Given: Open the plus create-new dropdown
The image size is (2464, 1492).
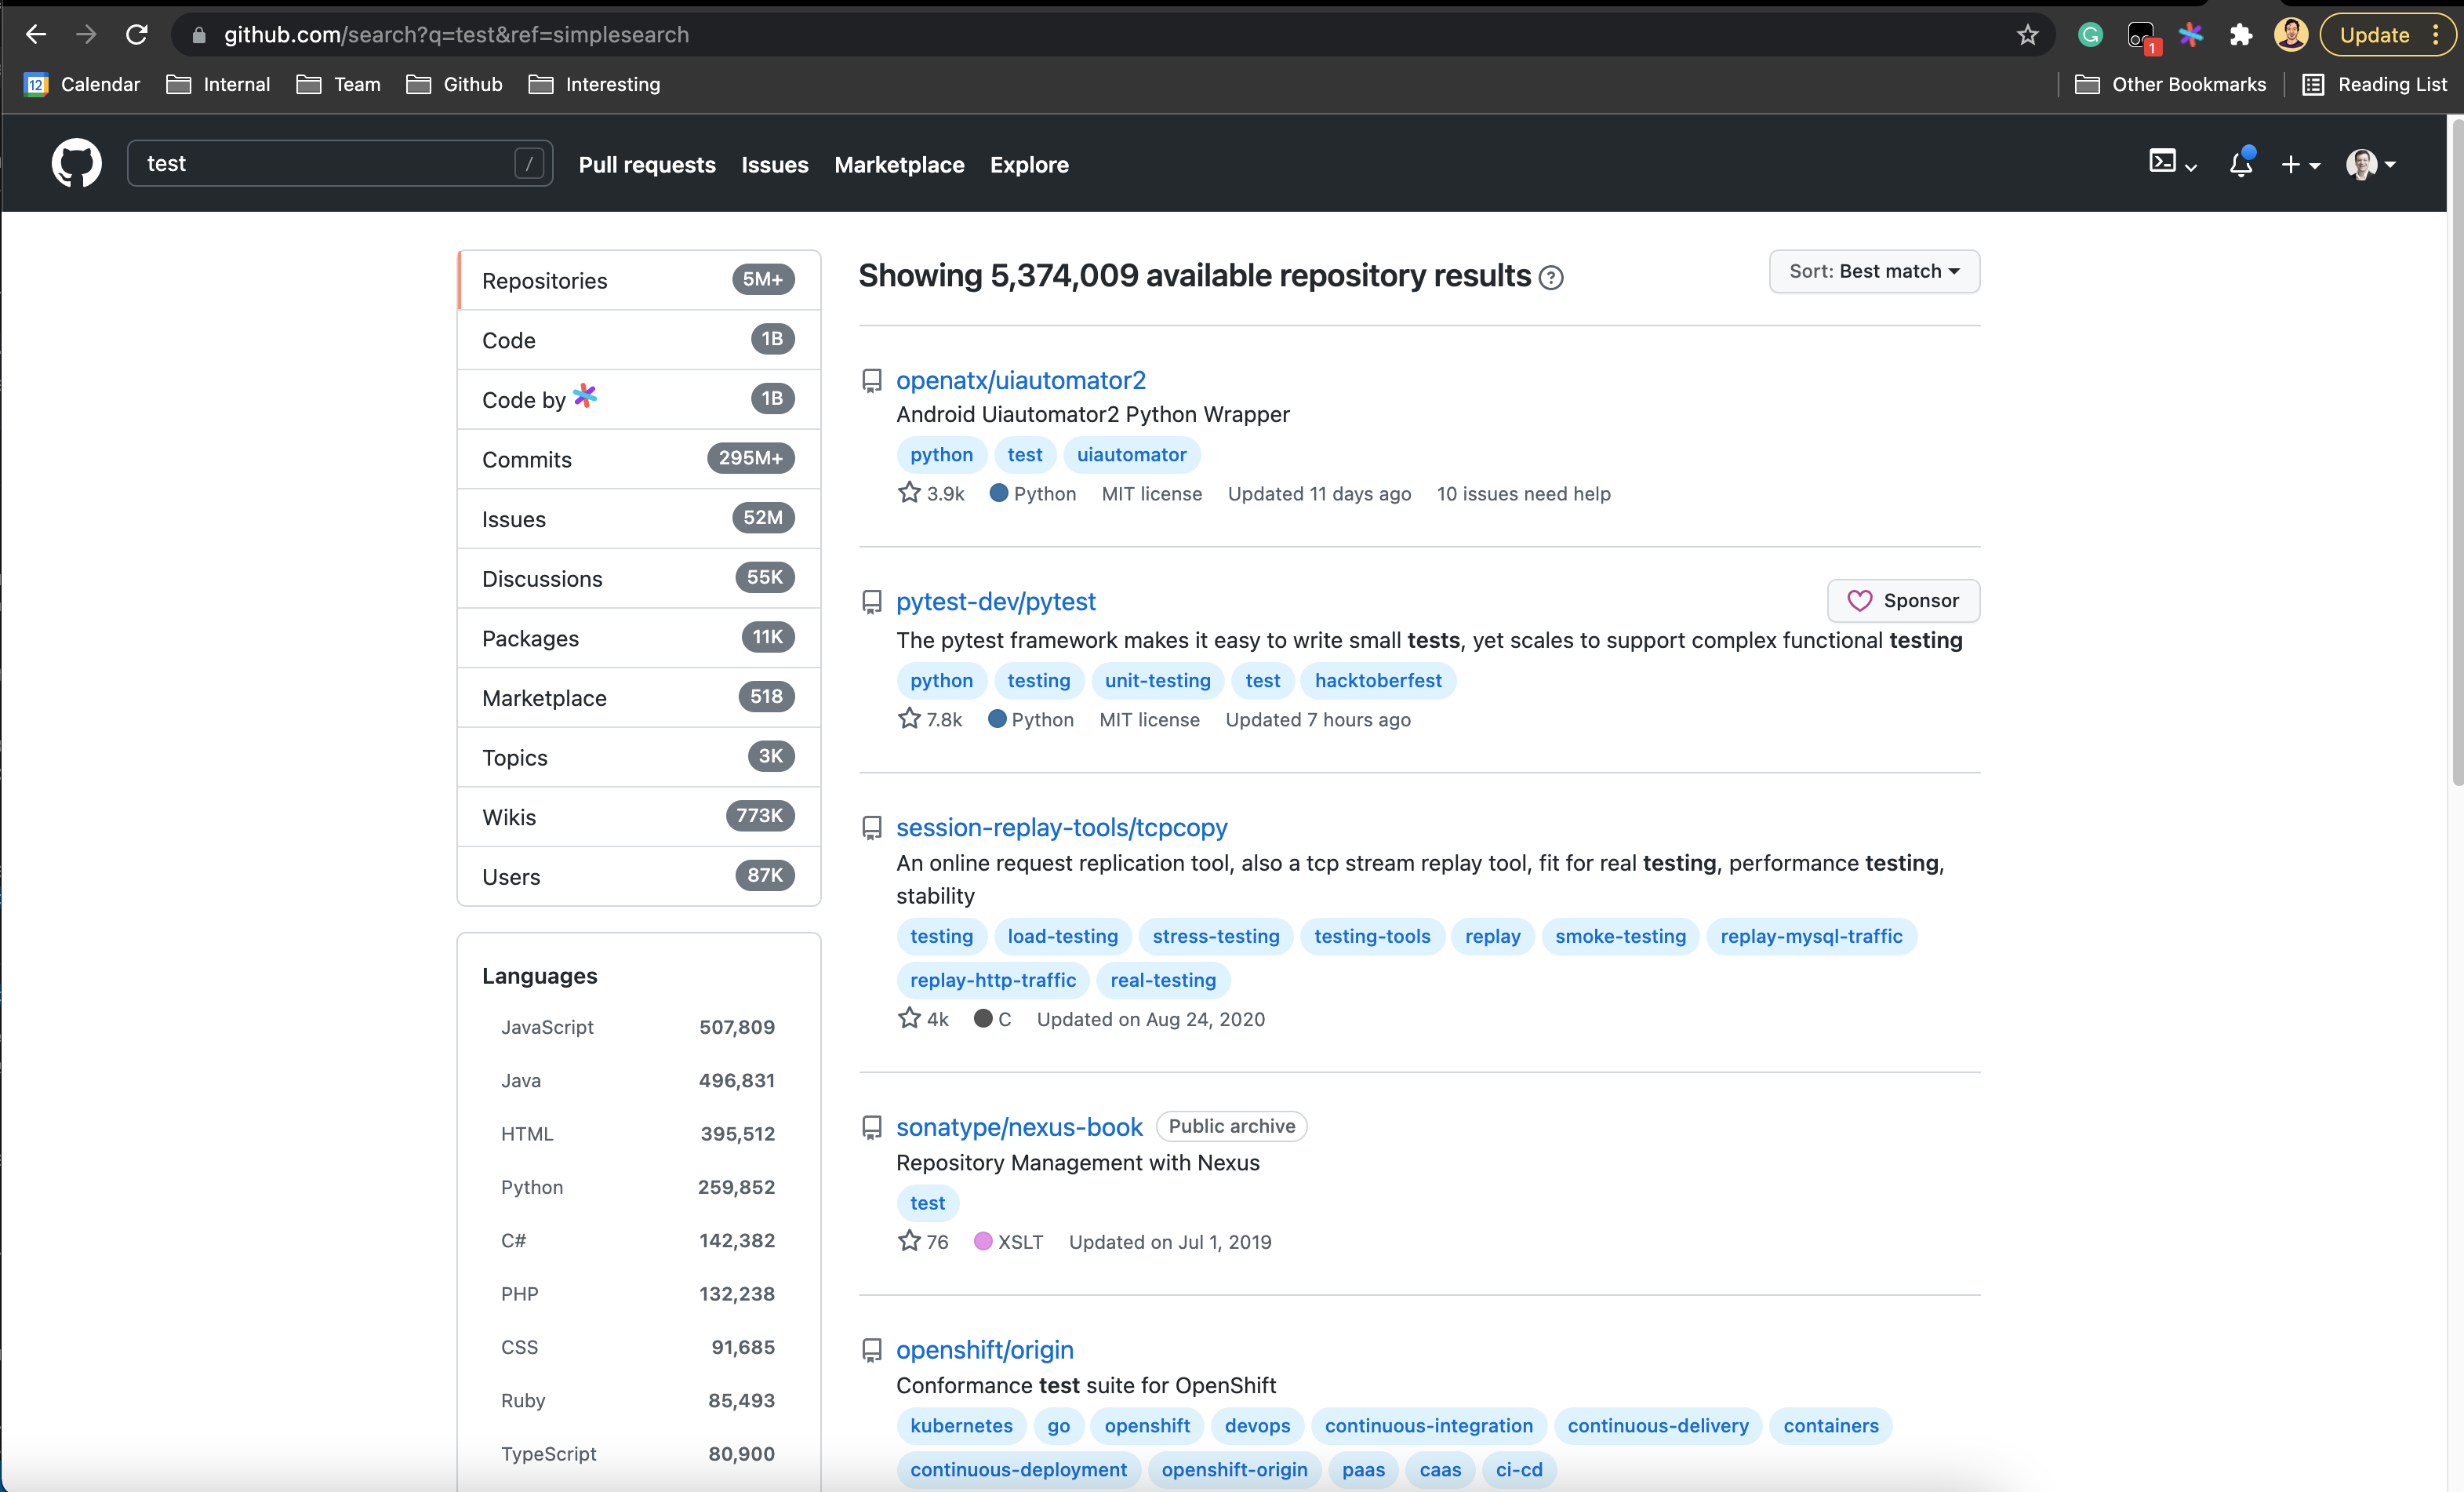Looking at the screenshot, I should click(x=2300, y=164).
